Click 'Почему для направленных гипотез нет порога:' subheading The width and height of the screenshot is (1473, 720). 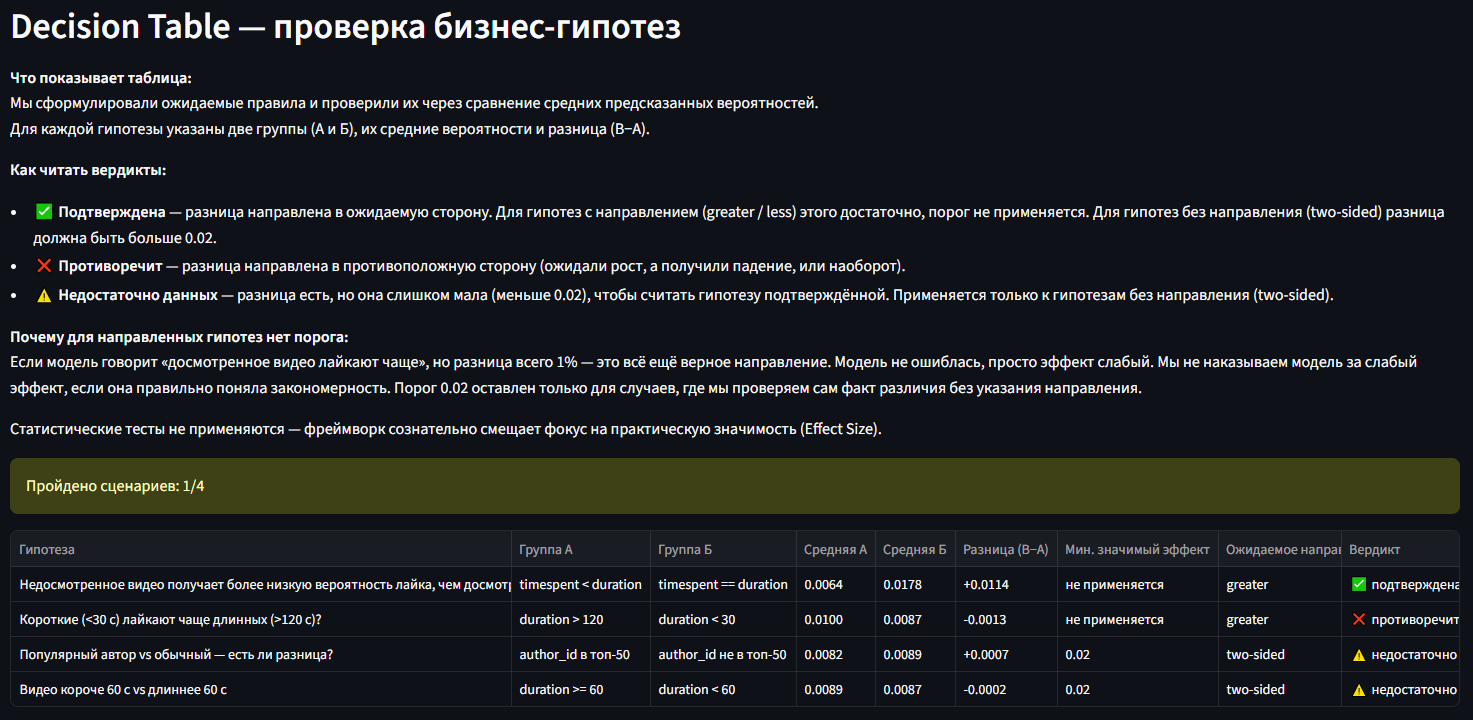[179, 337]
